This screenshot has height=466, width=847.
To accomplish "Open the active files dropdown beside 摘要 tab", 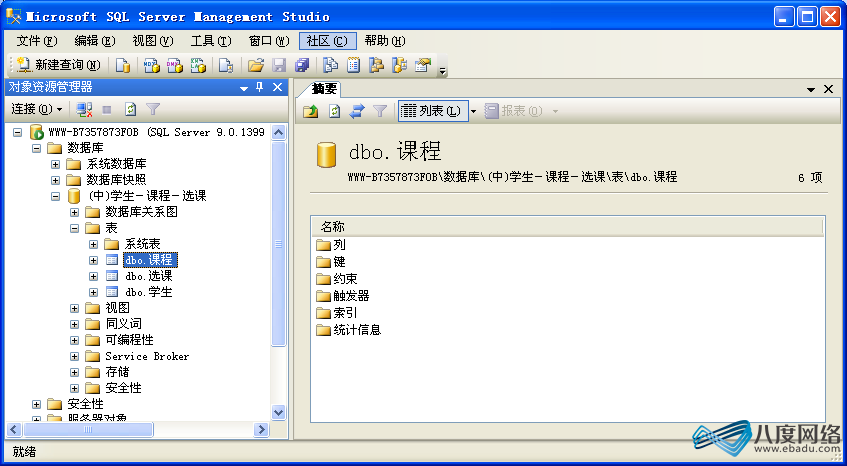I will tap(811, 90).
